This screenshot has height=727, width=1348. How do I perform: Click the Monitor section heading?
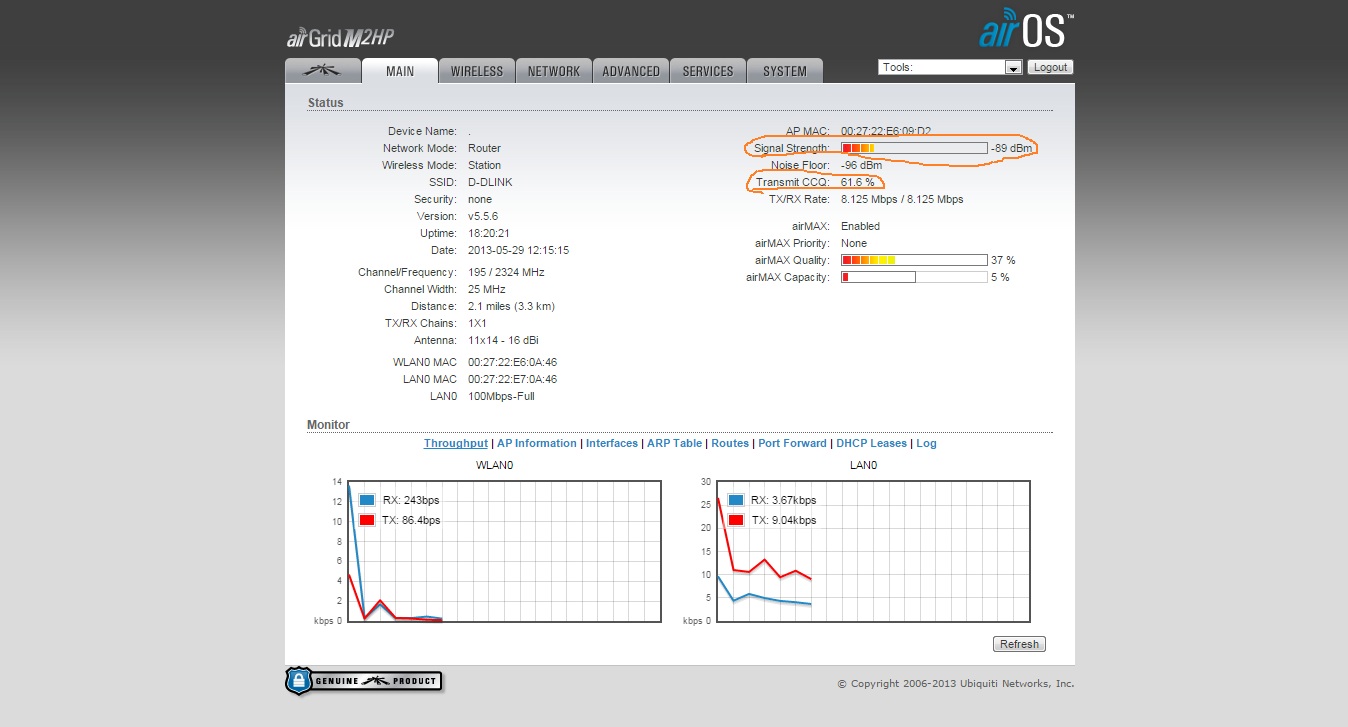point(328,425)
